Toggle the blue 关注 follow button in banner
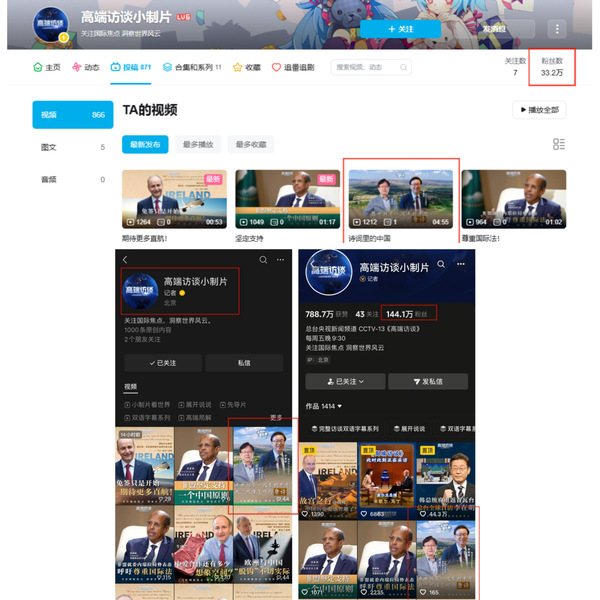The width and height of the screenshot is (600, 600). pos(400,29)
